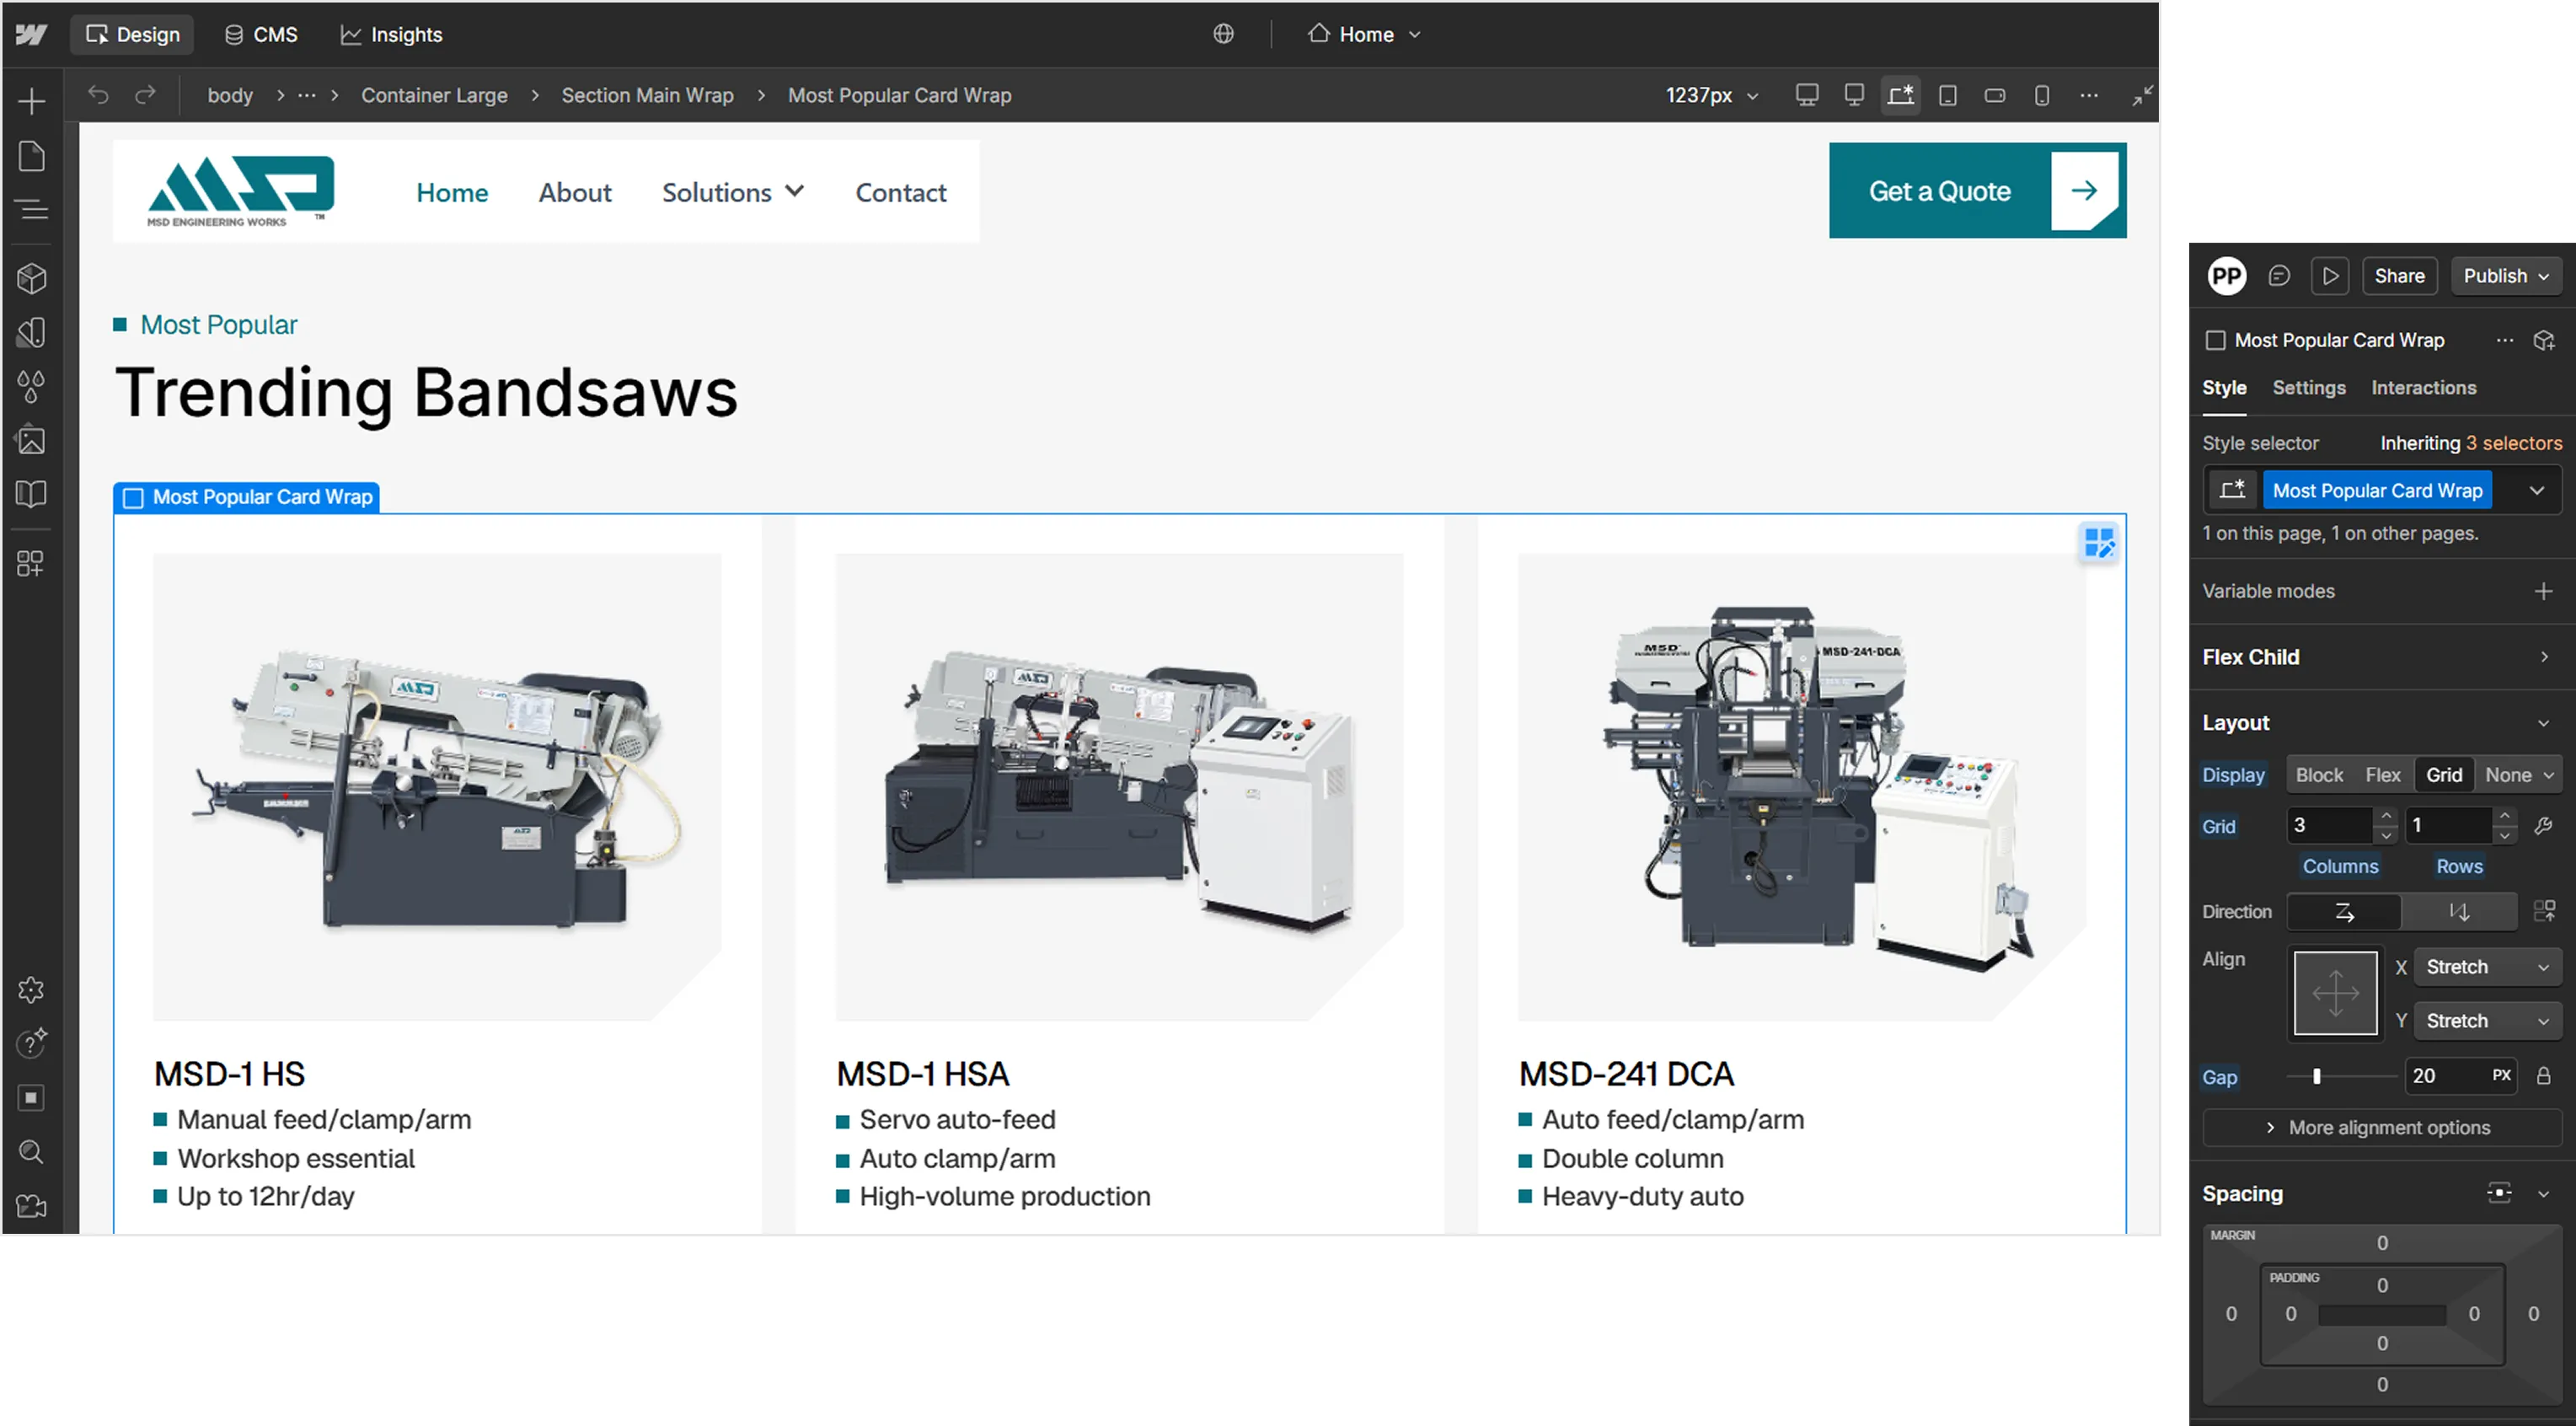Toggle the spacing editor mode icon
The width and height of the screenshot is (2576, 1426).
point(2499,1193)
